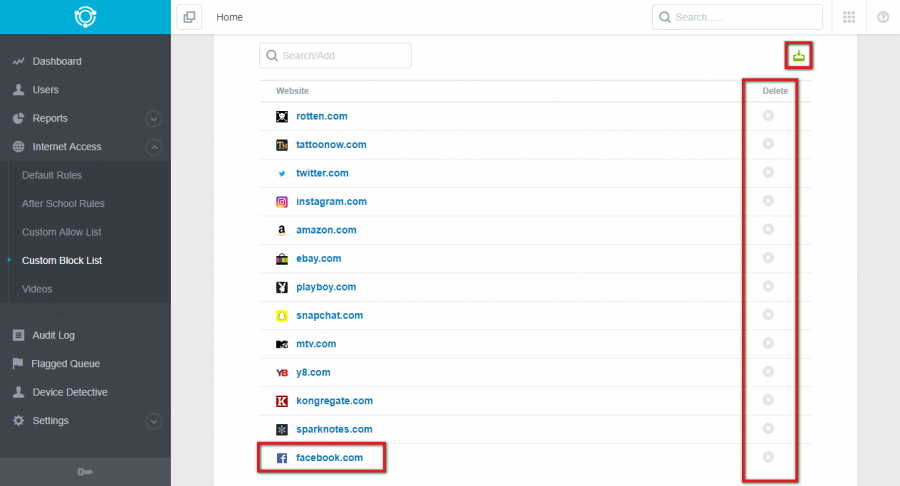
Task: Open the kongregate.com link
Action: click(x=335, y=401)
